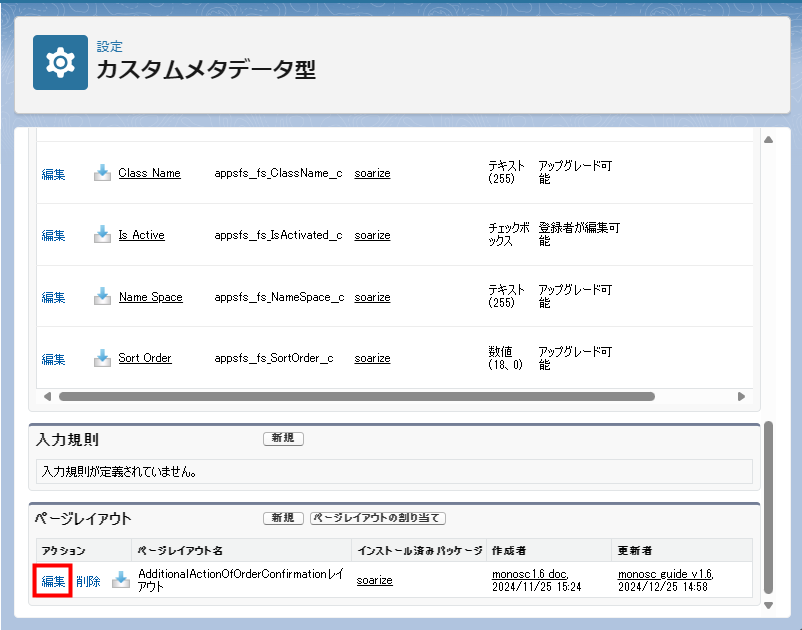Viewport: 802px width, 630px height.
Task: Click ページレイアウトの割り当て button
Action: coord(377,518)
